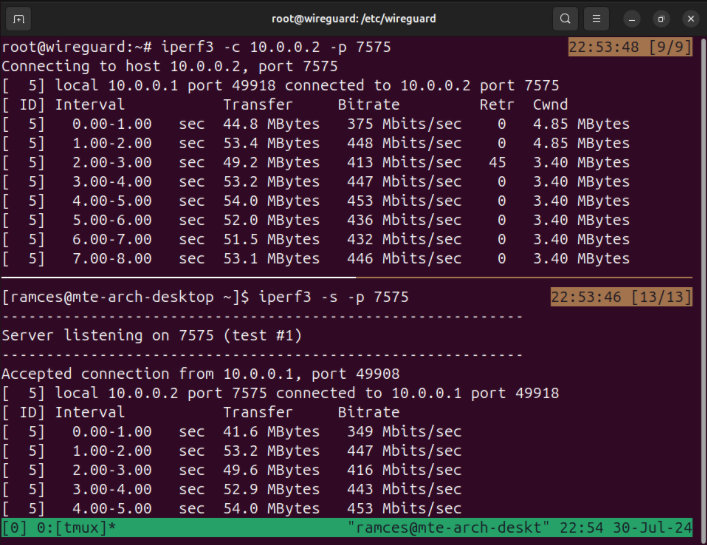The height and width of the screenshot is (545, 707).
Task: Close the terminal window
Action: [x=690, y=19]
